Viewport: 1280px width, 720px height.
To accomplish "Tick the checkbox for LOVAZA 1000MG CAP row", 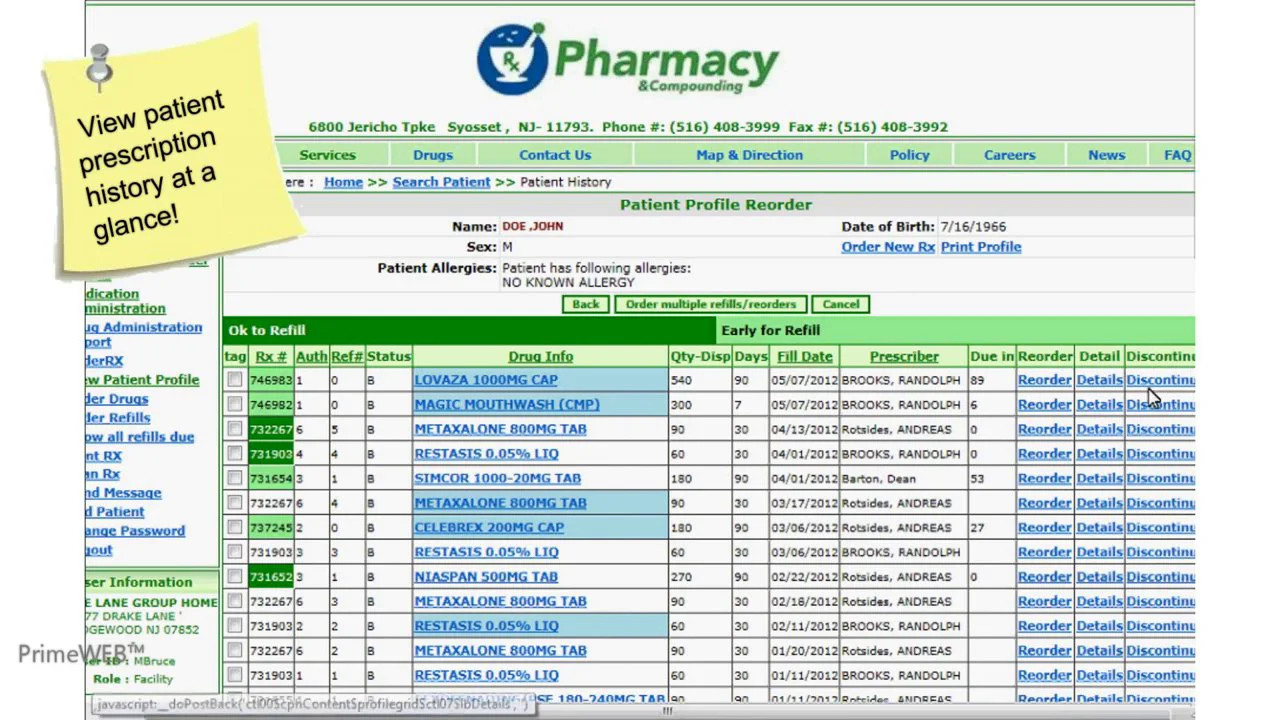I will (x=234, y=380).
